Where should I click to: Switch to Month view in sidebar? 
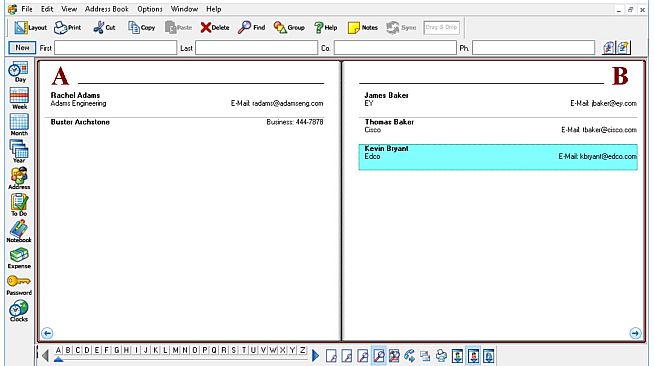coord(19,125)
